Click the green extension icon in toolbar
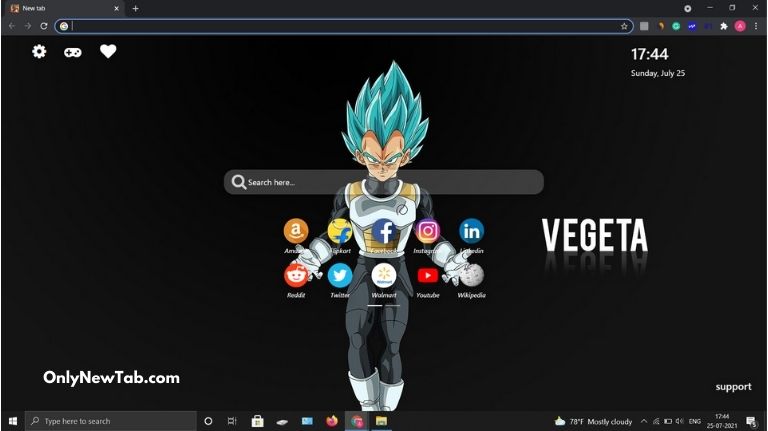 click(676, 26)
